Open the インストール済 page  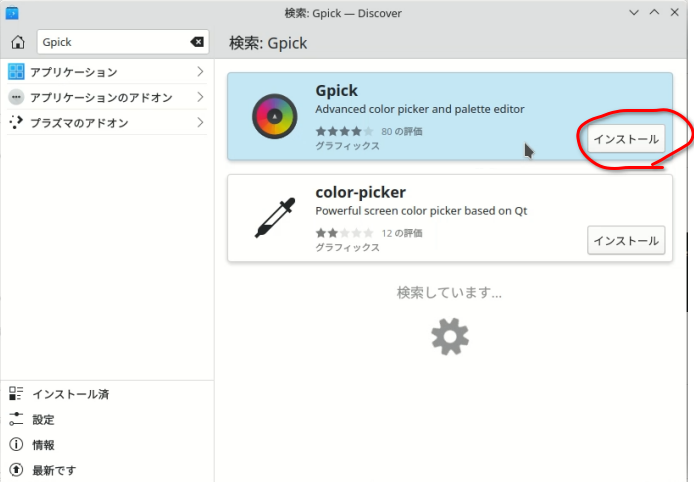click(107, 394)
